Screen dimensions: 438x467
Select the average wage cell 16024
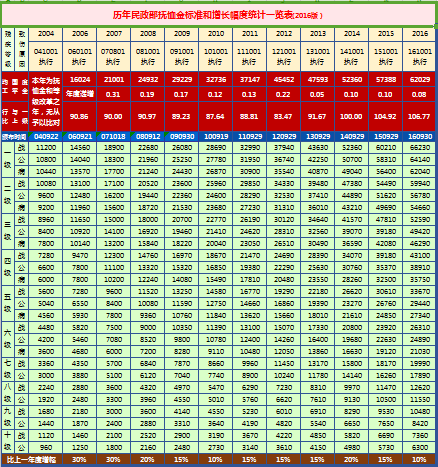(x=80, y=80)
